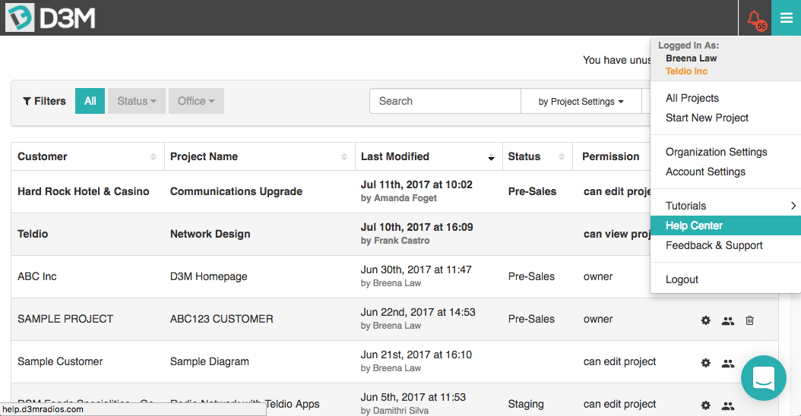Open the Sample Diagram project

point(209,361)
